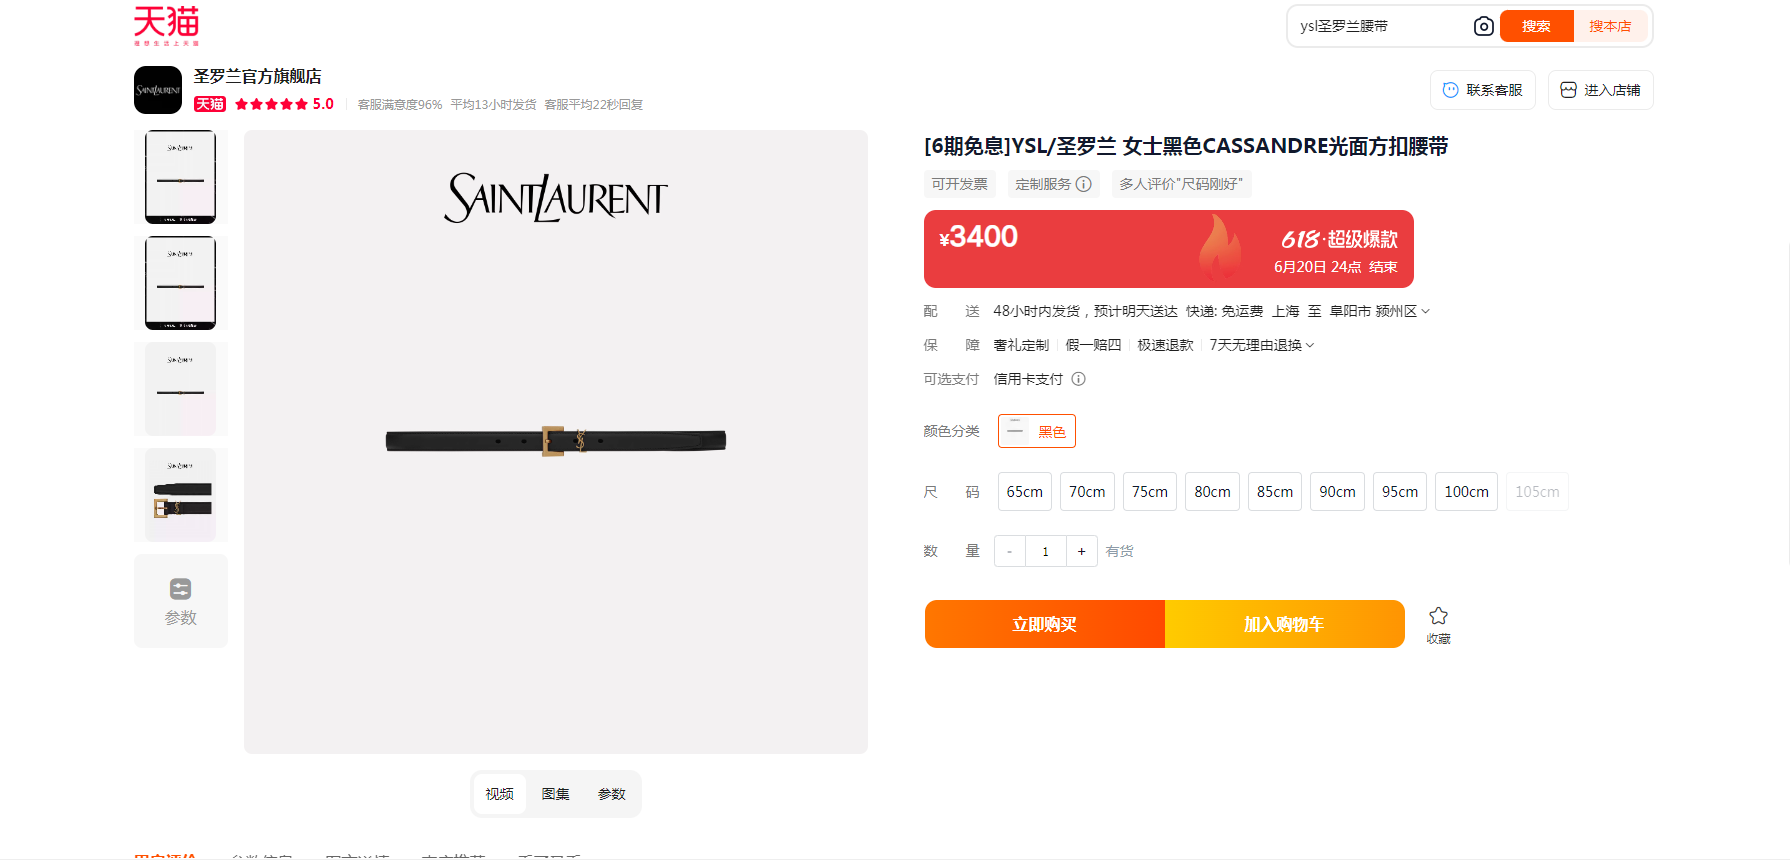Choose the 黑色 color option

tap(1037, 431)
